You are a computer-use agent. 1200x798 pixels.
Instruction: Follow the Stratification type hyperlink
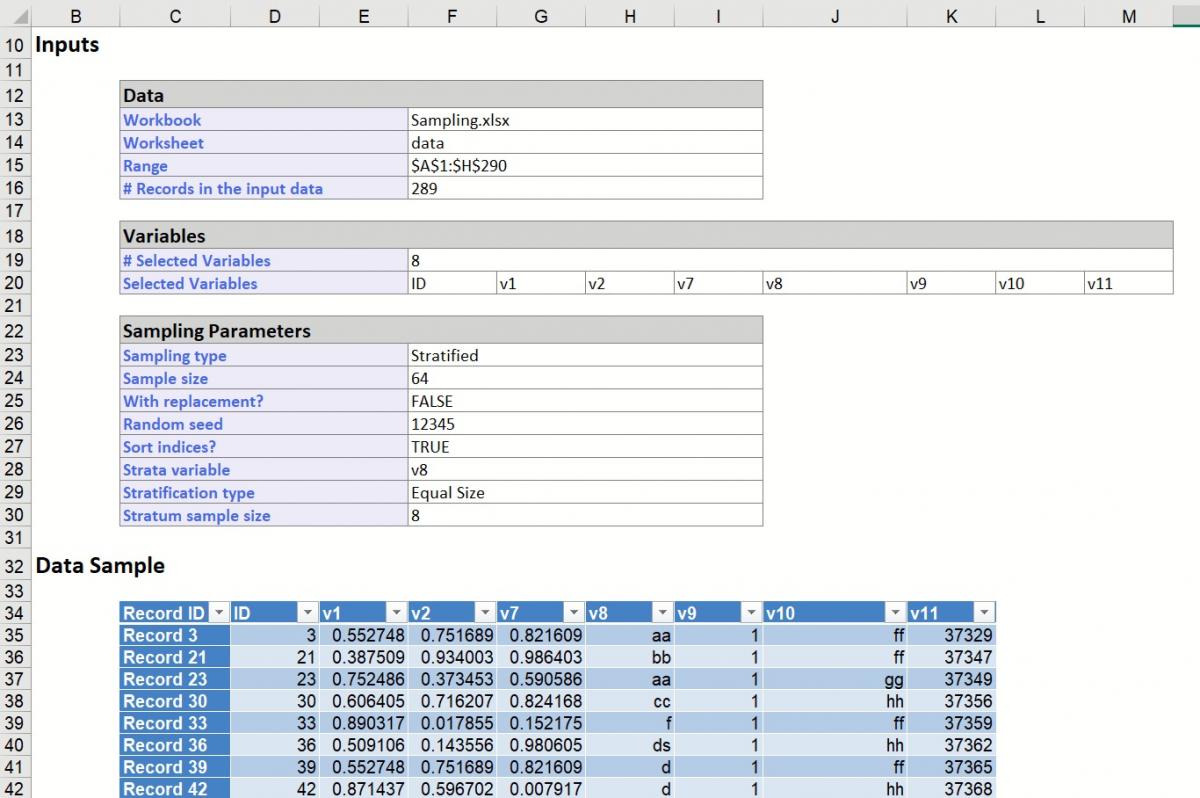click(x=189, y=492)
